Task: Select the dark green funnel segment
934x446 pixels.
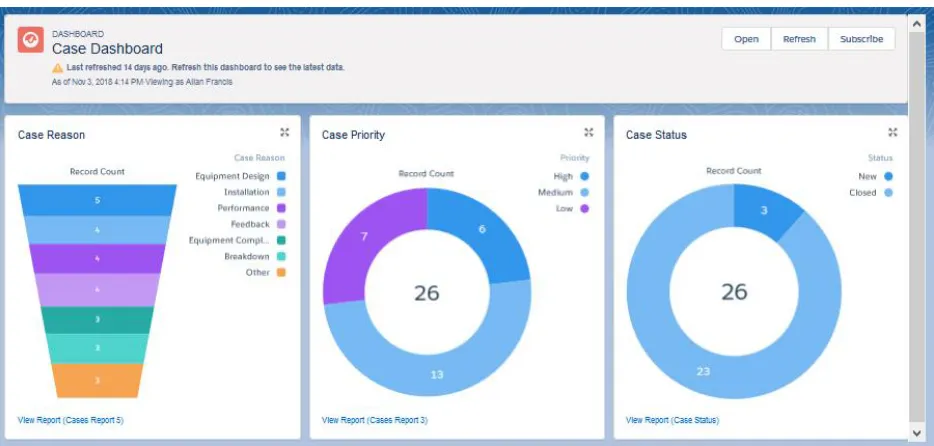Action: pos(97,320)
